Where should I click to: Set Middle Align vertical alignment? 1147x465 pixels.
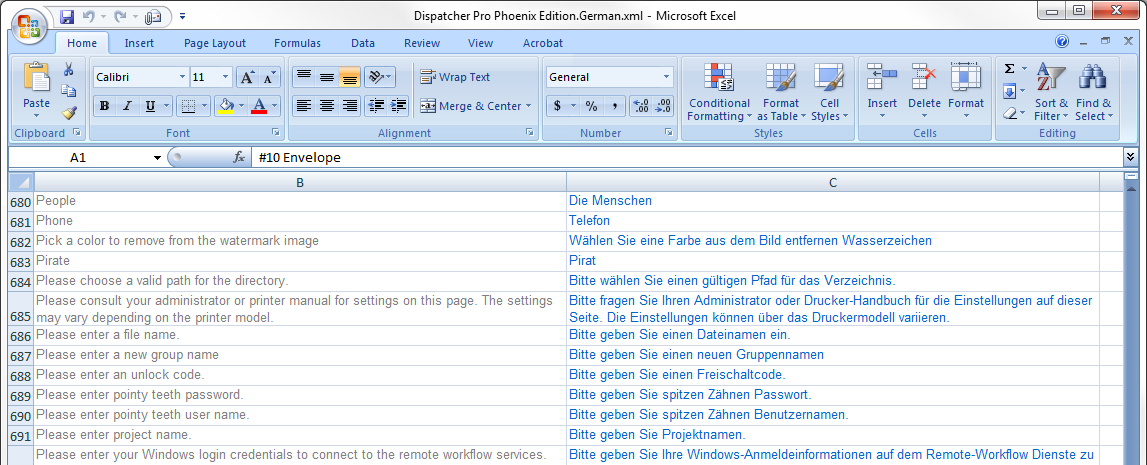326,76
